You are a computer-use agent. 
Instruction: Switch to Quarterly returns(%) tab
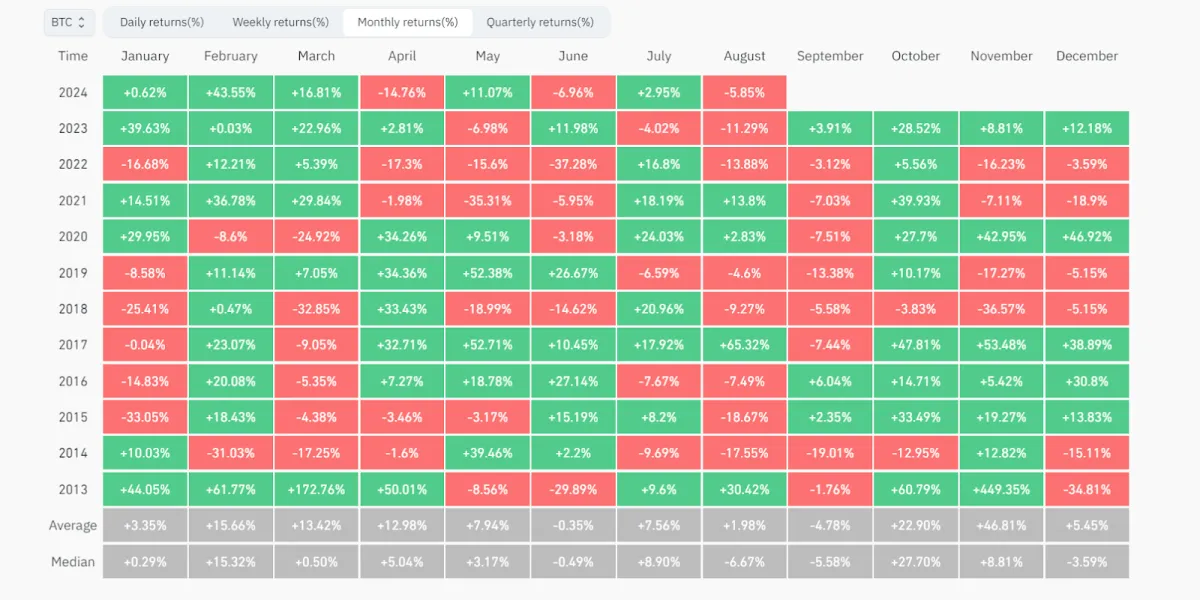point(540,22)
